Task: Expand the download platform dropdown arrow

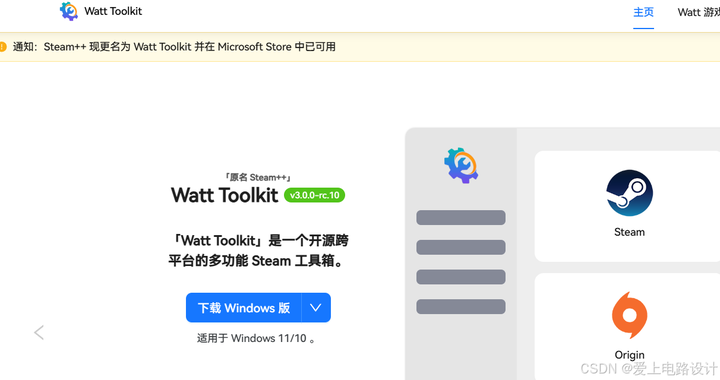Action: [316, 307]
